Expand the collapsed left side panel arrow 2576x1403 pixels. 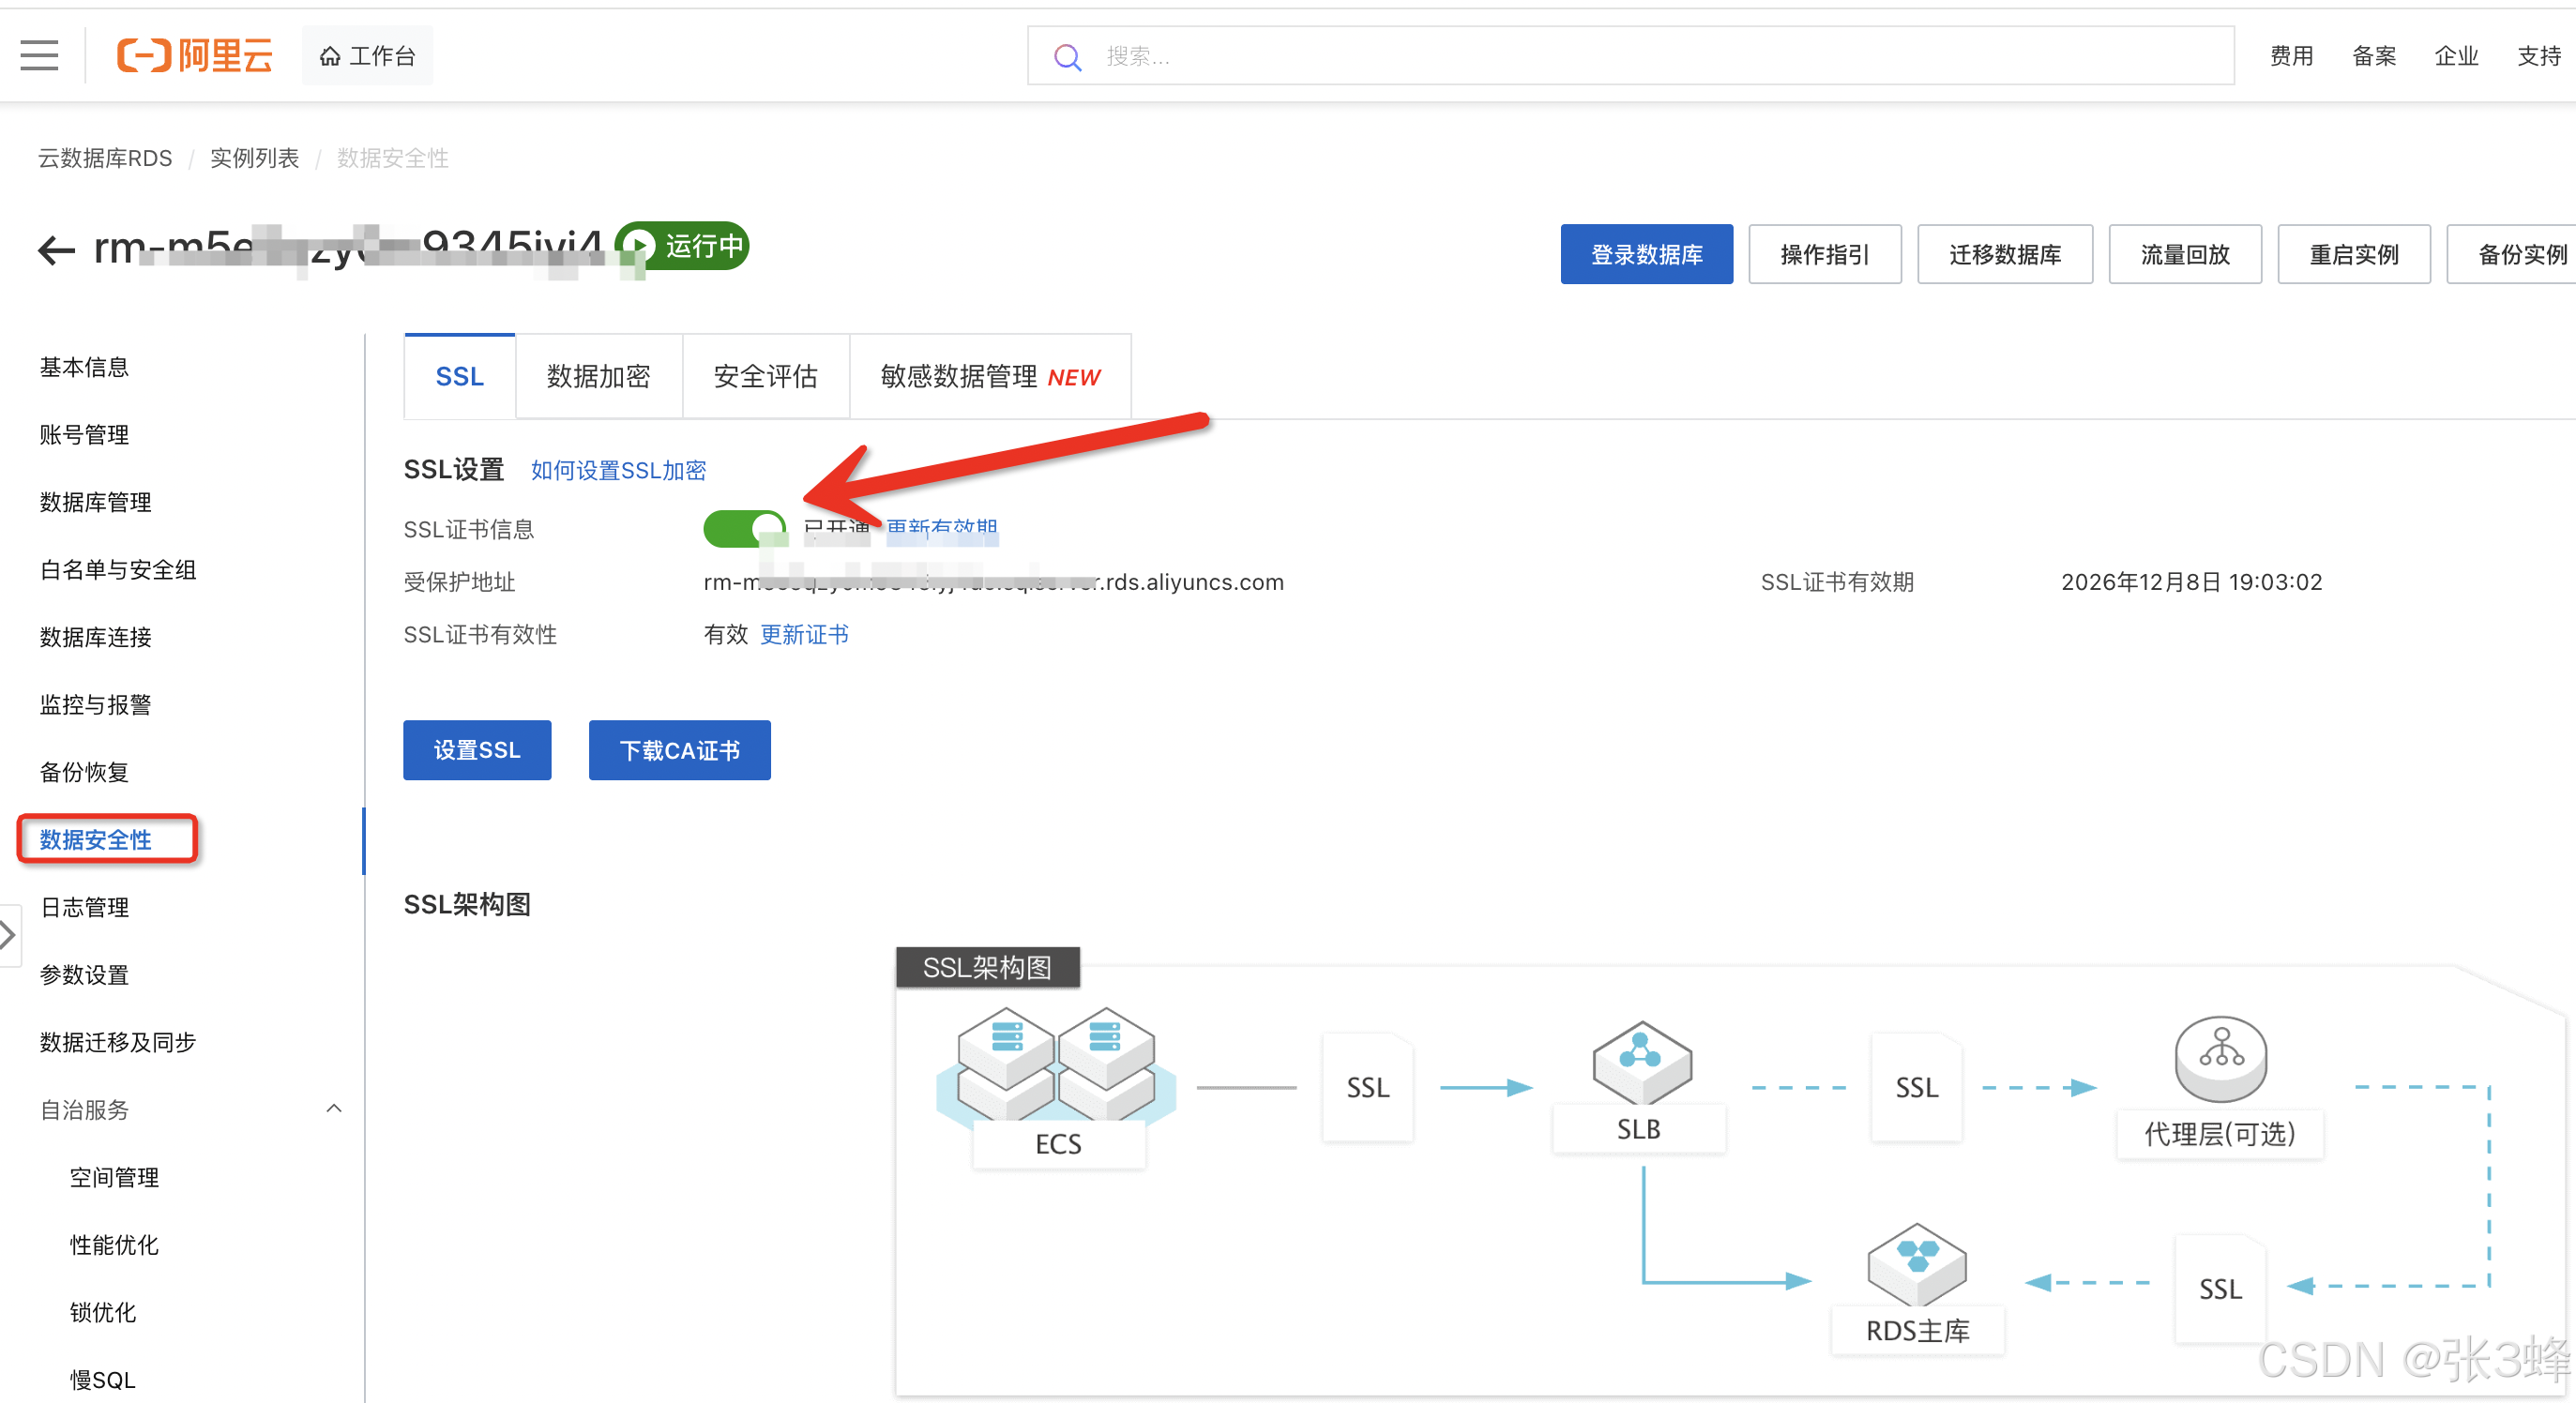[8, 935]
